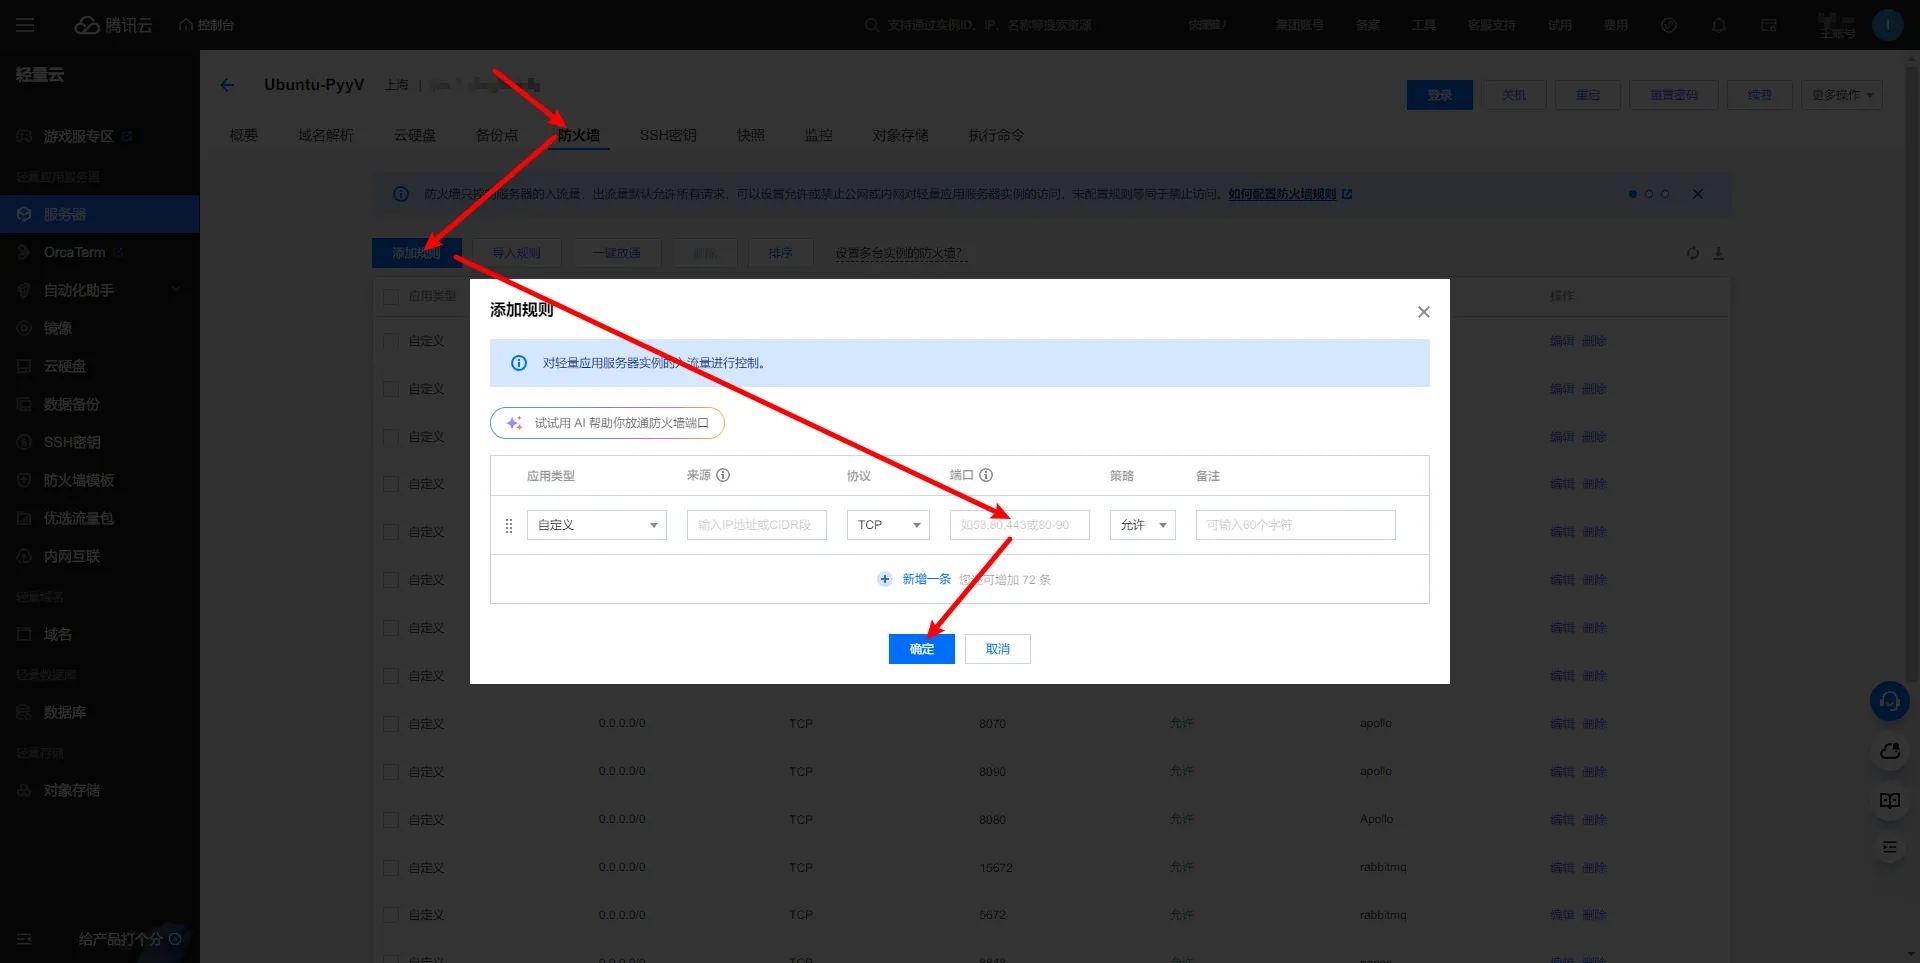Check the rule row for port 8070
Screen dimensions: 1920x963
(391, 724)
